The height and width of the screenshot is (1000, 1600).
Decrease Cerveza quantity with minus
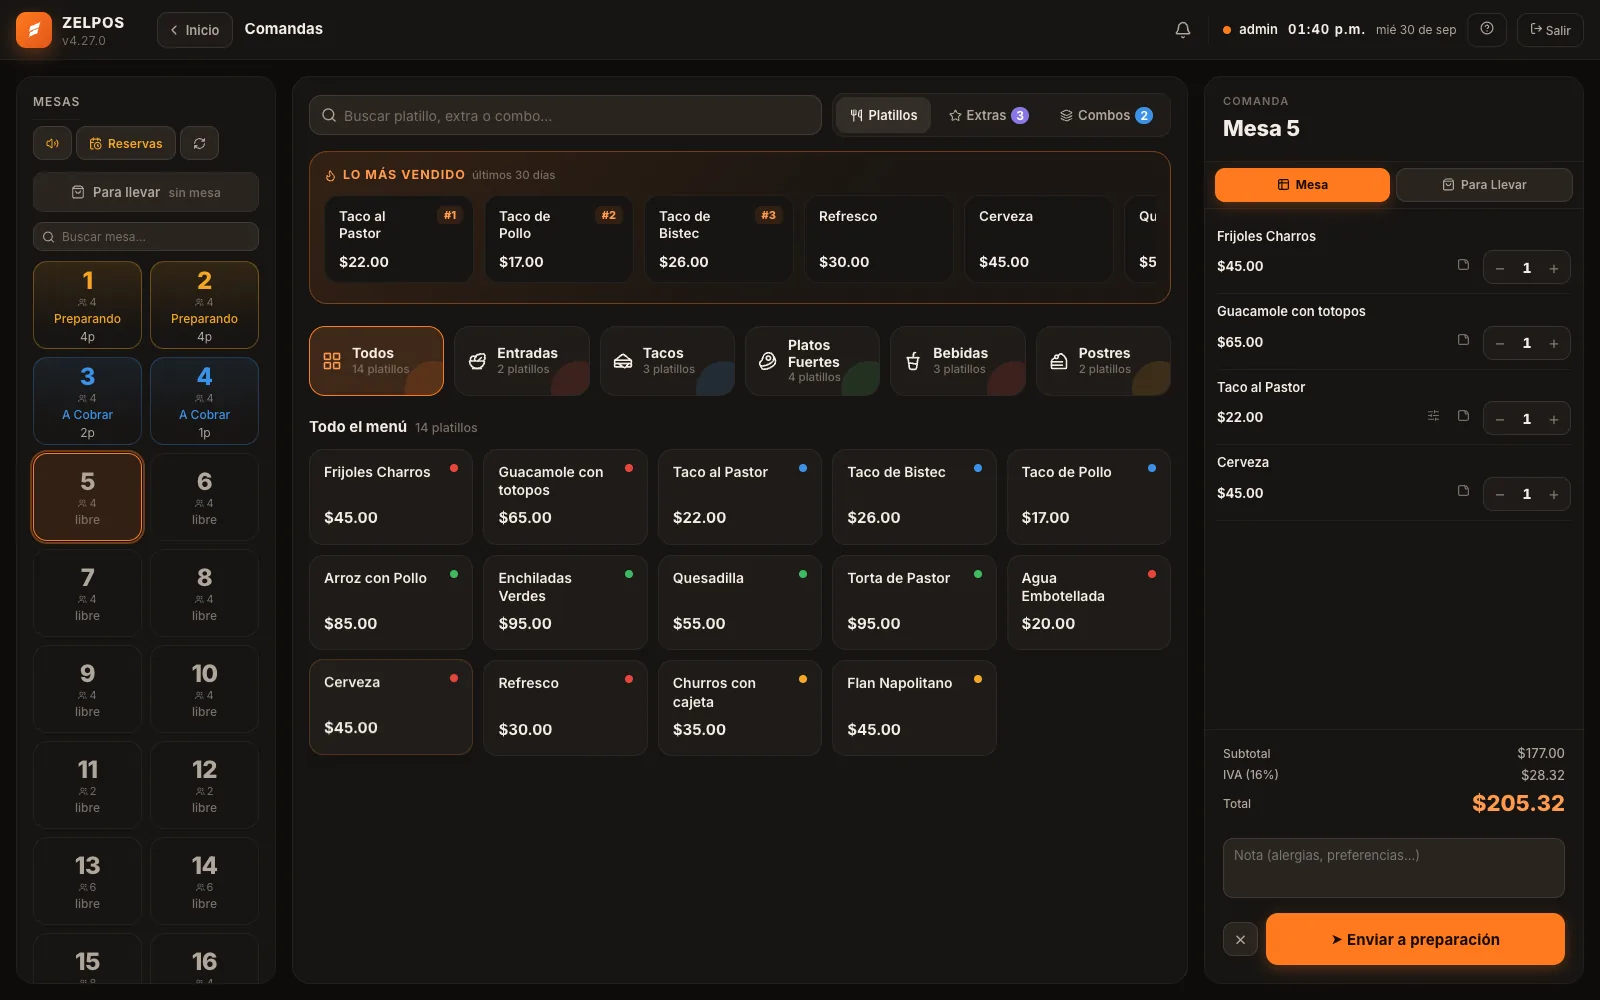(x=1500, y=494)
